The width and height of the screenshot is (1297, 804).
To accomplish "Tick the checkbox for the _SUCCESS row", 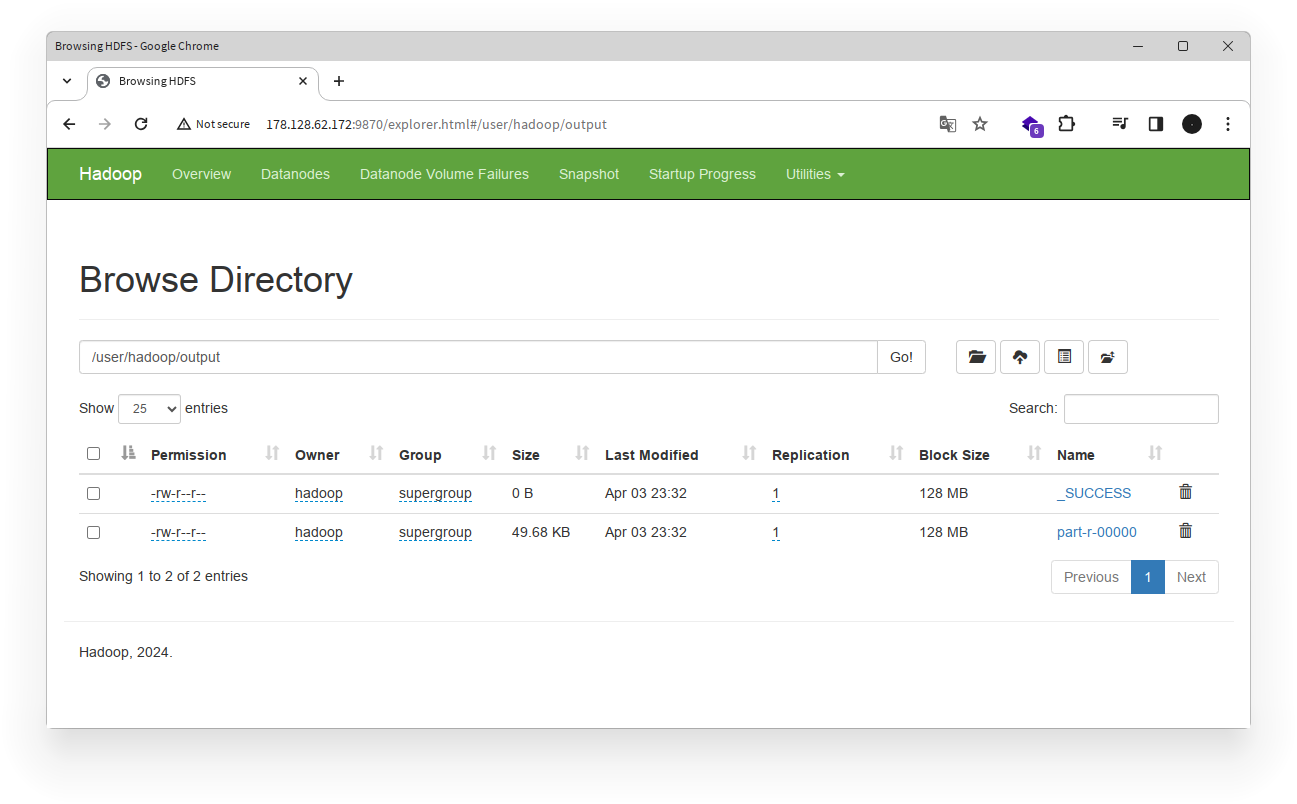I will [x=94, y=493].
